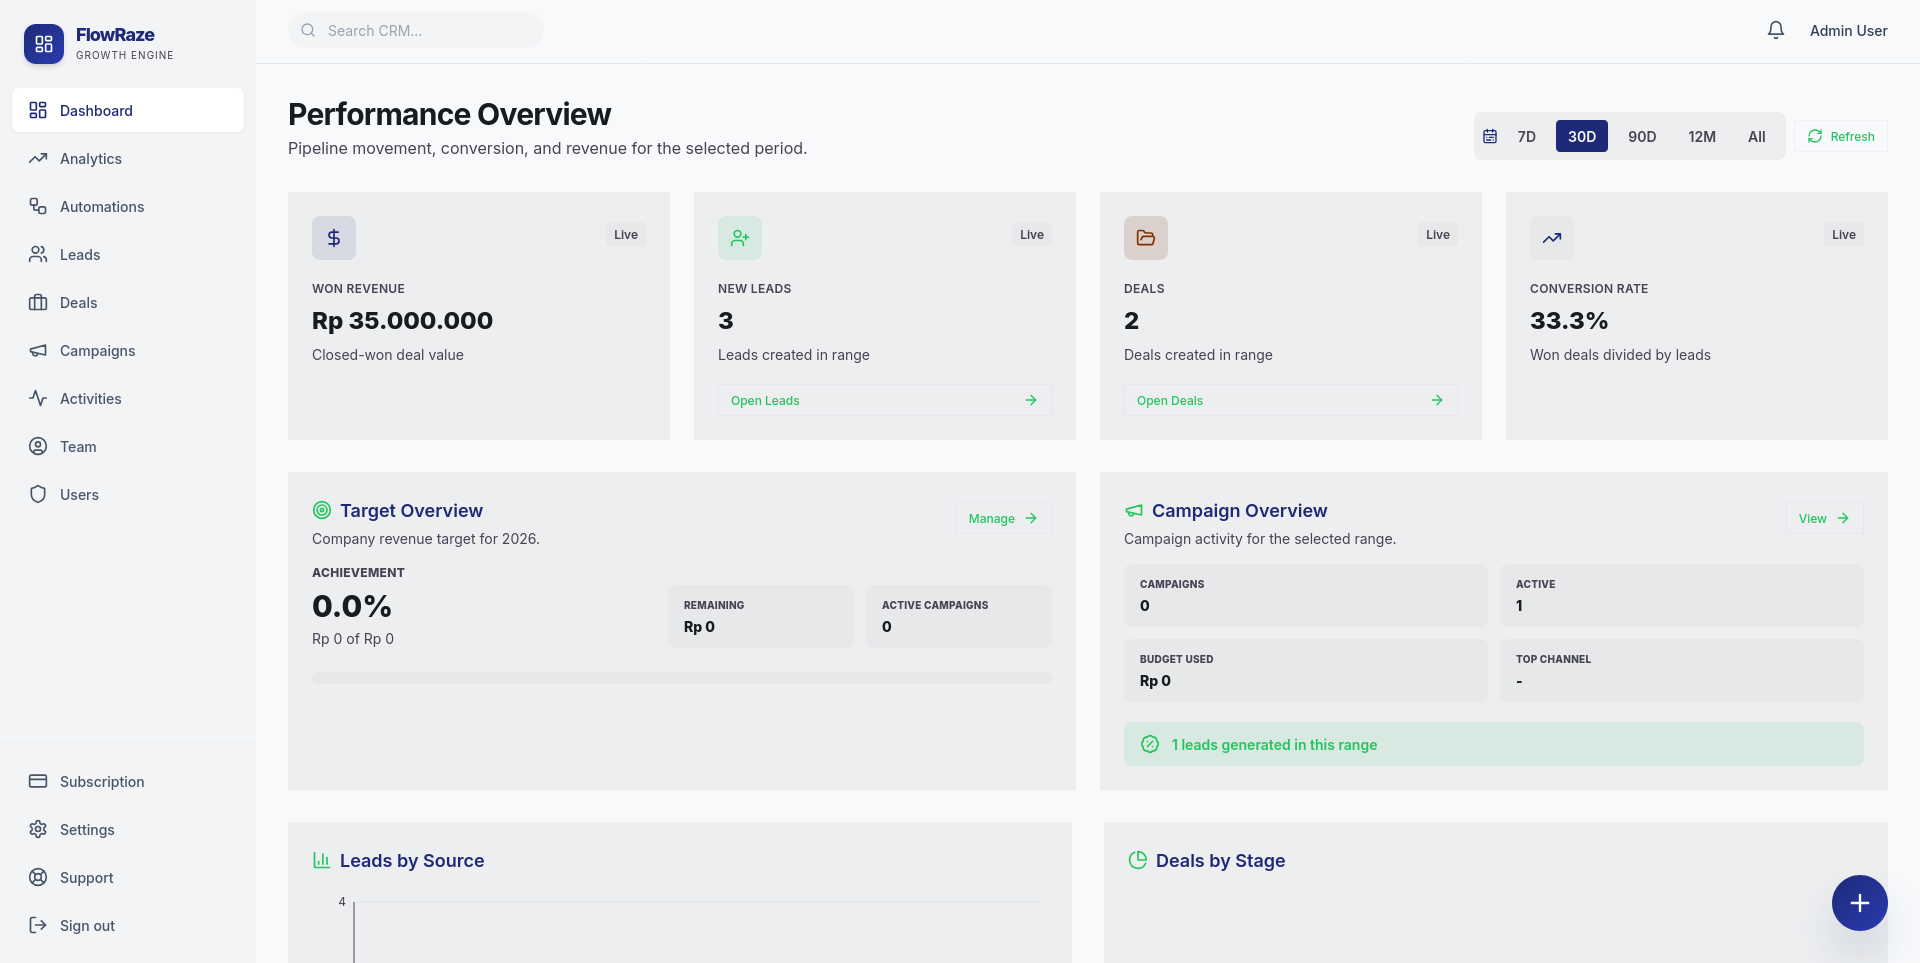
Task: Focus the Search CRM input field
Action: click(x=416, y=30)
